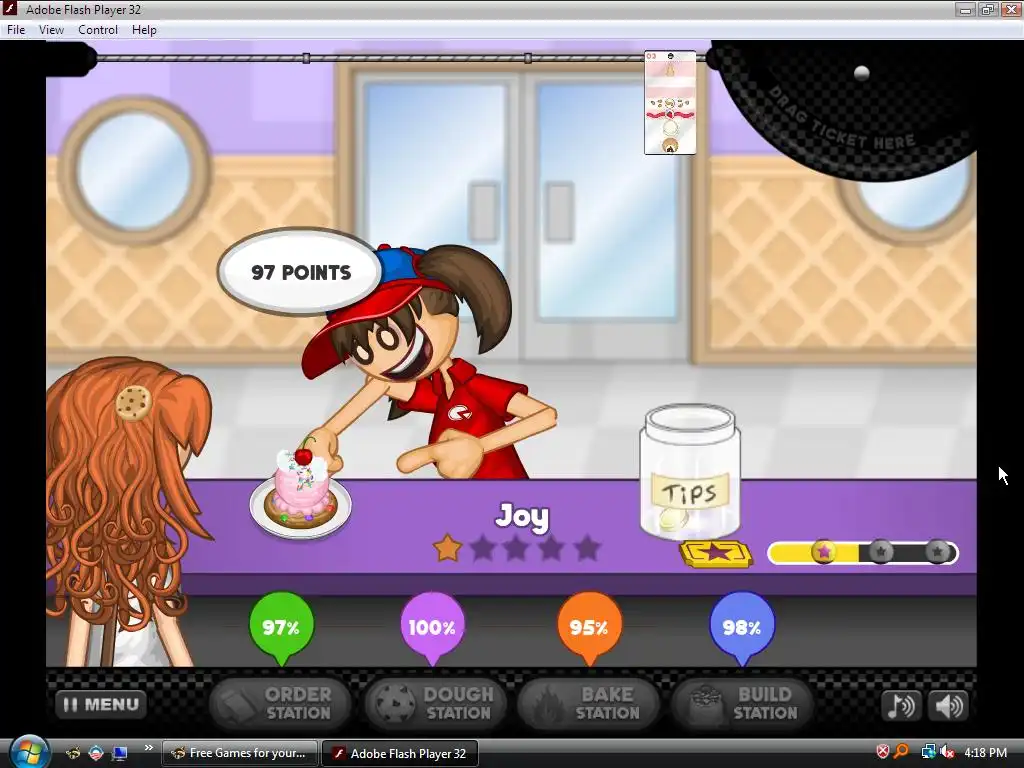Click the taskbar clock showing 4:18 PM

point(985,752)
